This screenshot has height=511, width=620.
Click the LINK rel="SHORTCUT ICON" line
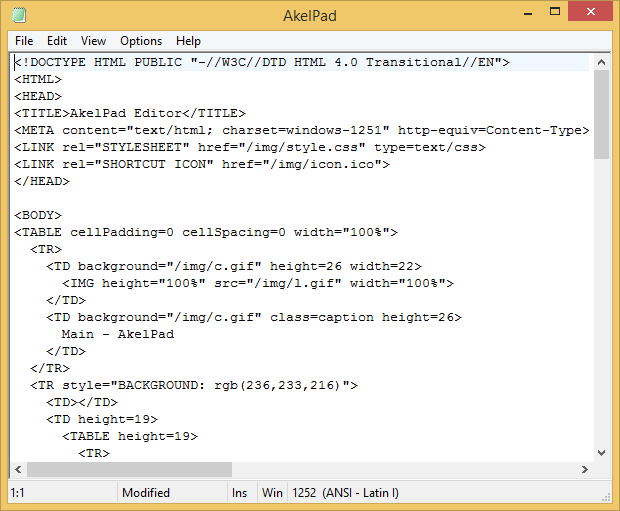202,164
